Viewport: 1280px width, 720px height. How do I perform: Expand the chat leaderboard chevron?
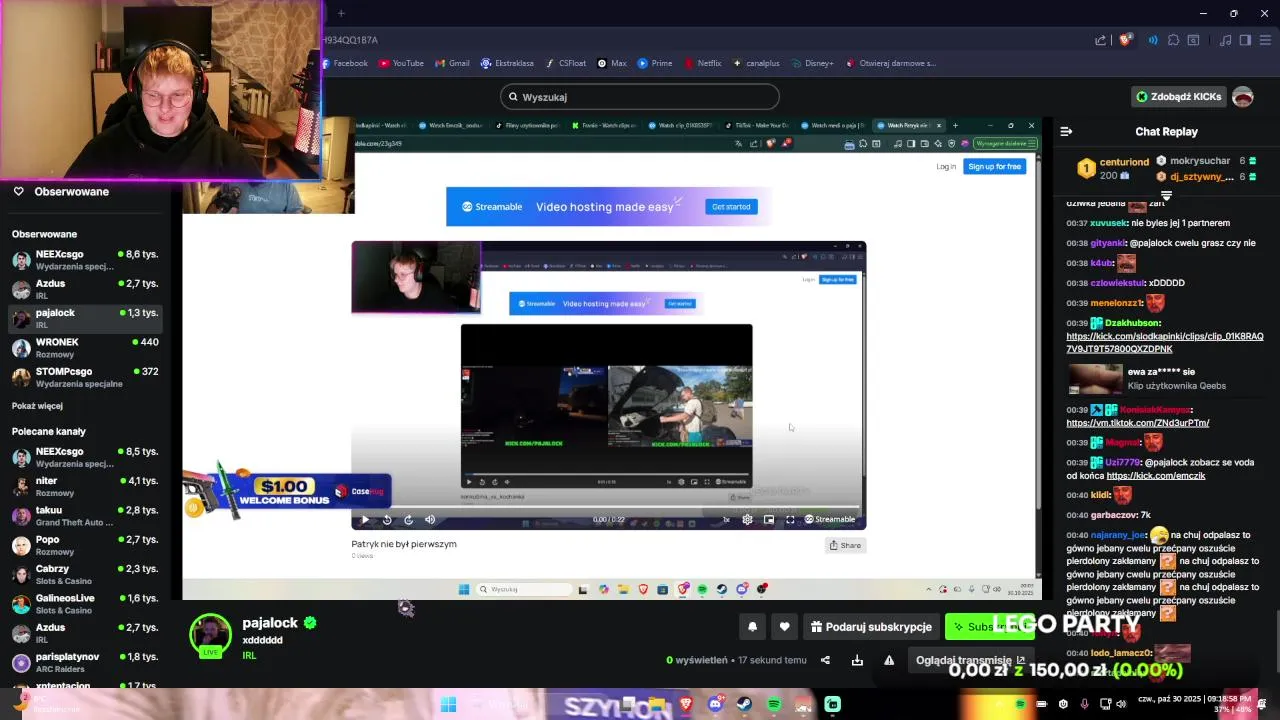[1166, 195]
